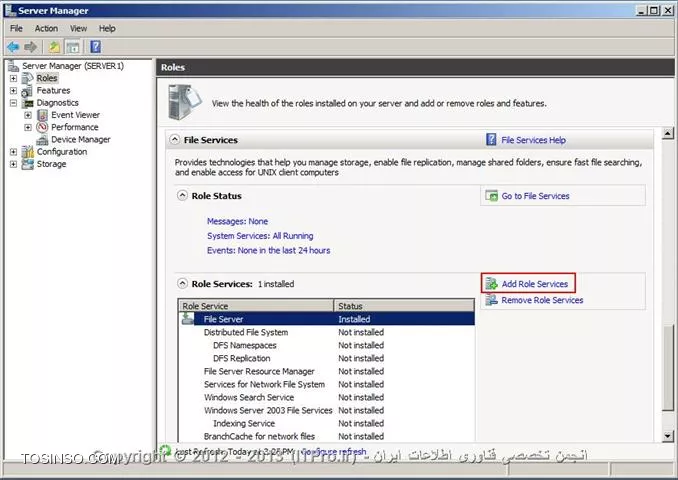678x480 pixels.
Task: Collapse the File Services section chevron
Action: tap(175, 139)
